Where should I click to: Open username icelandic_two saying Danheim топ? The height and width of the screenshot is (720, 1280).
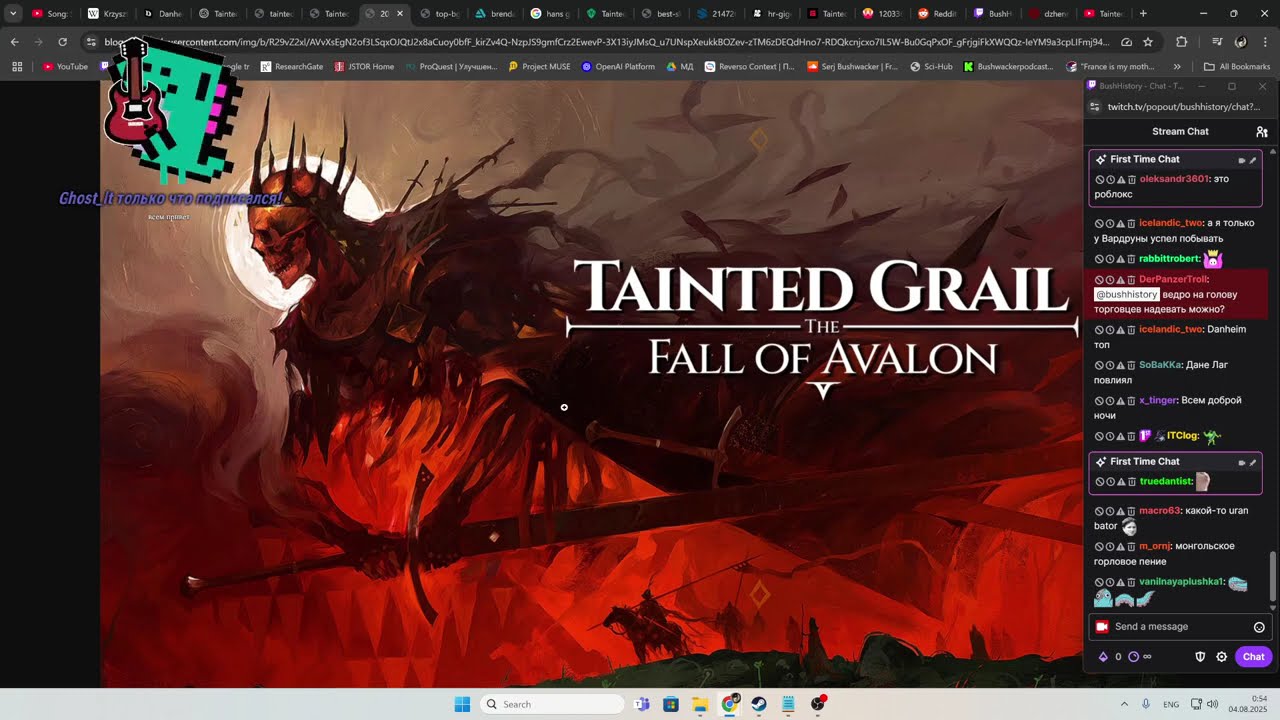click(1170, 330)
